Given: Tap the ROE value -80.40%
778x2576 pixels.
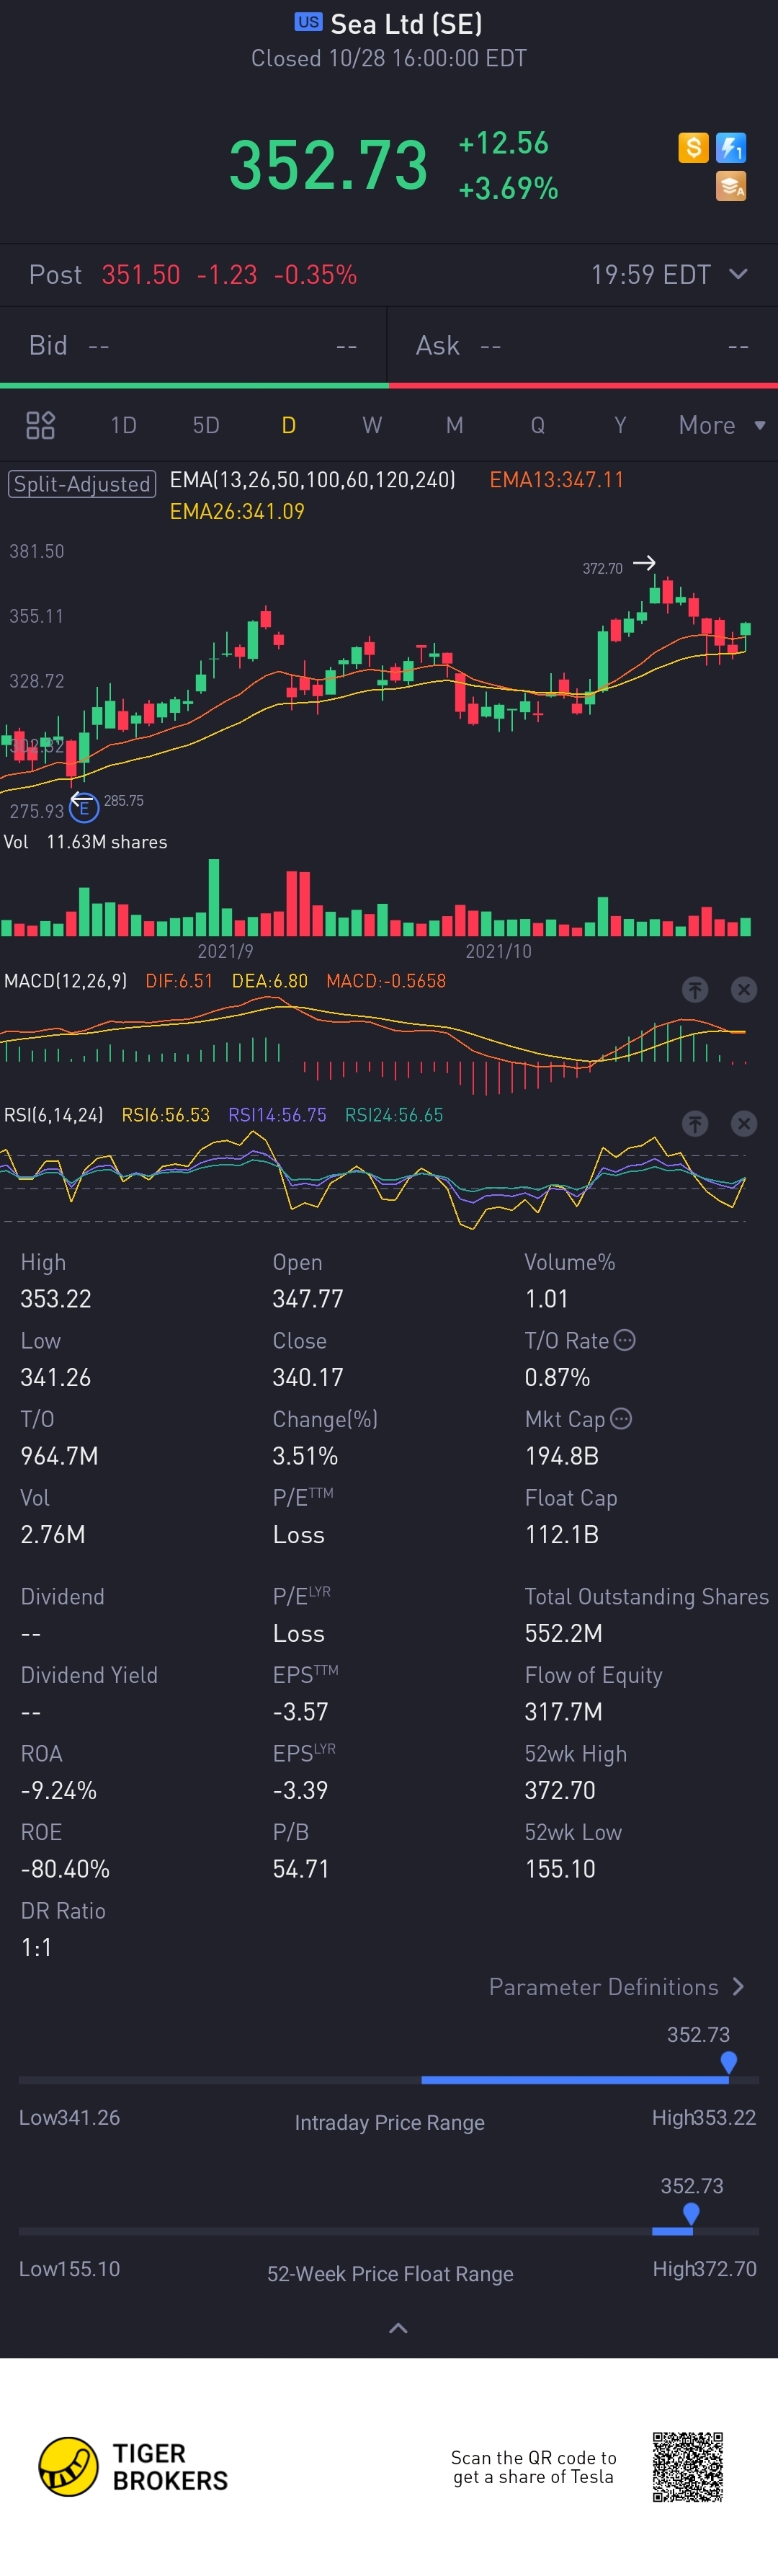Looking at the screenshot, I should (x=65, y=1868).
